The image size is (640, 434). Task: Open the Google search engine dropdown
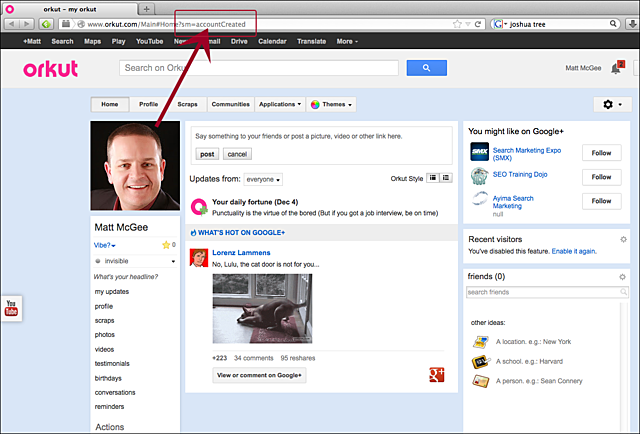(x=500, y=24)
